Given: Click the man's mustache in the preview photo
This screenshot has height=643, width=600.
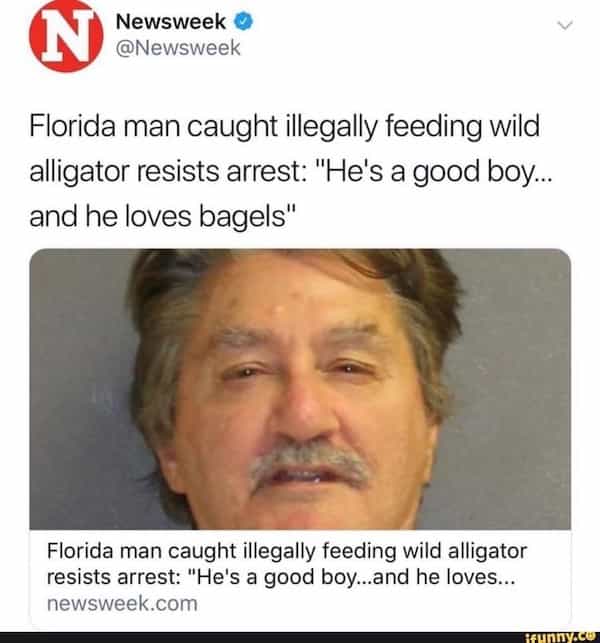Looking at the screenshot, I should pos(310,463).
